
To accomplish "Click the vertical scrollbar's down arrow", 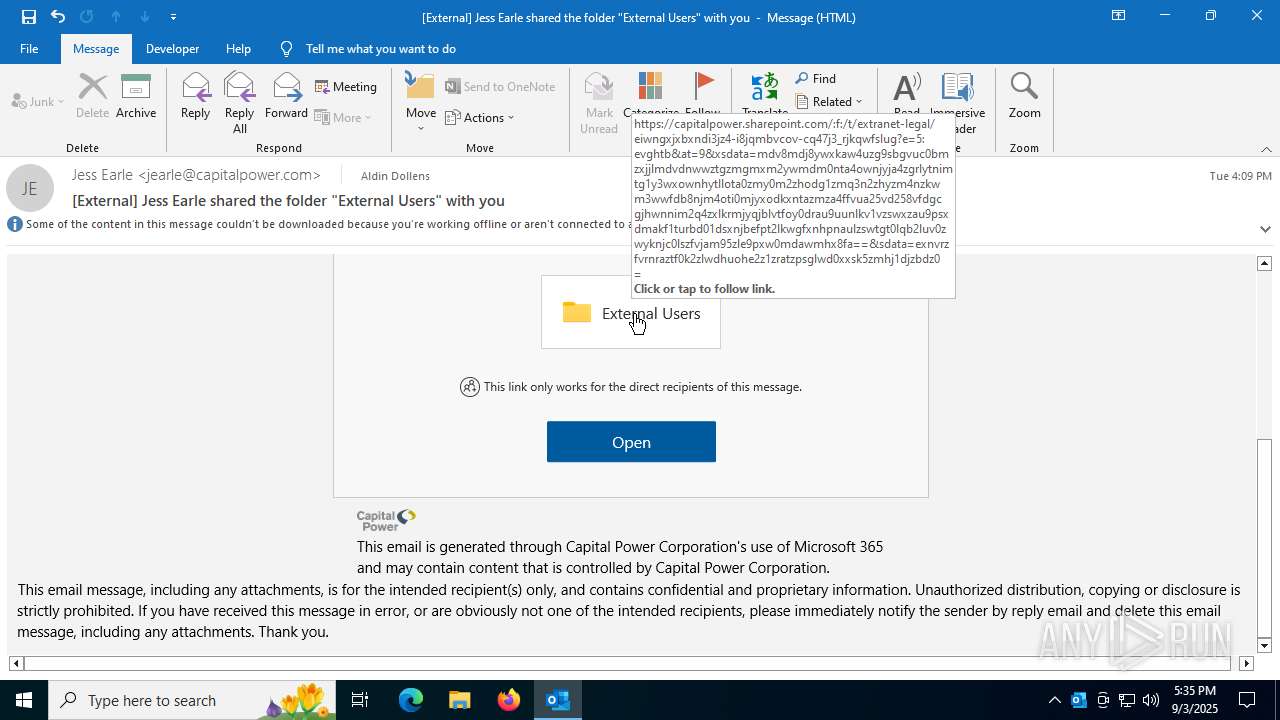I will point(1264,646).
